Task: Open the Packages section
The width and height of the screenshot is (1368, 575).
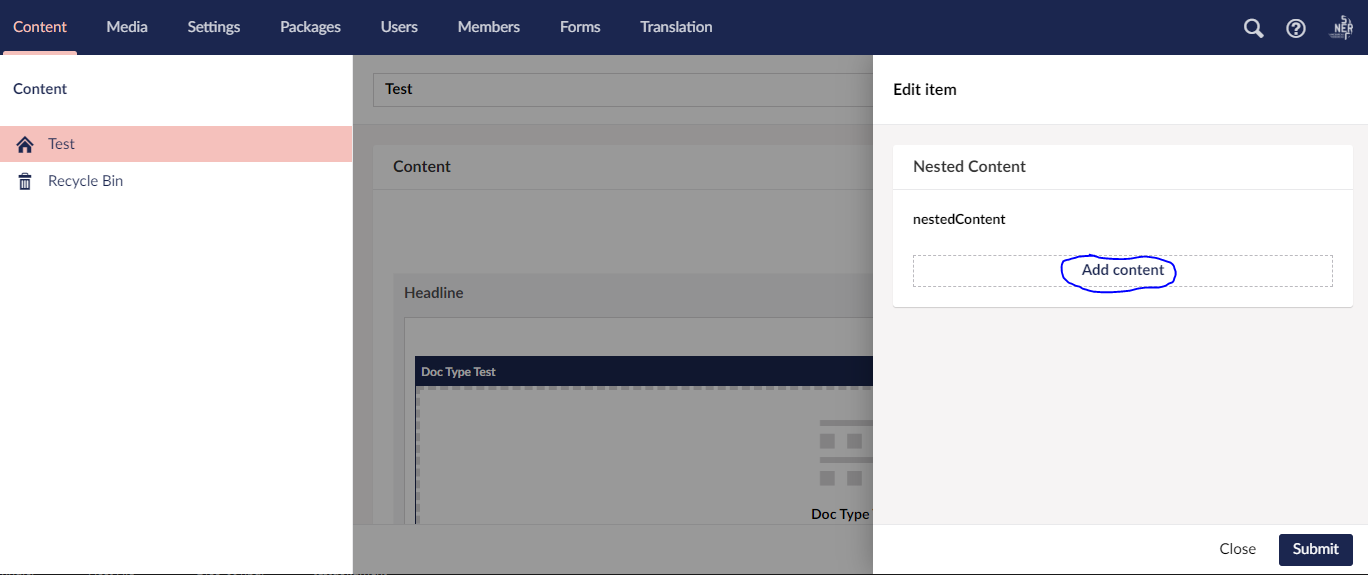Action: (310, 27)
